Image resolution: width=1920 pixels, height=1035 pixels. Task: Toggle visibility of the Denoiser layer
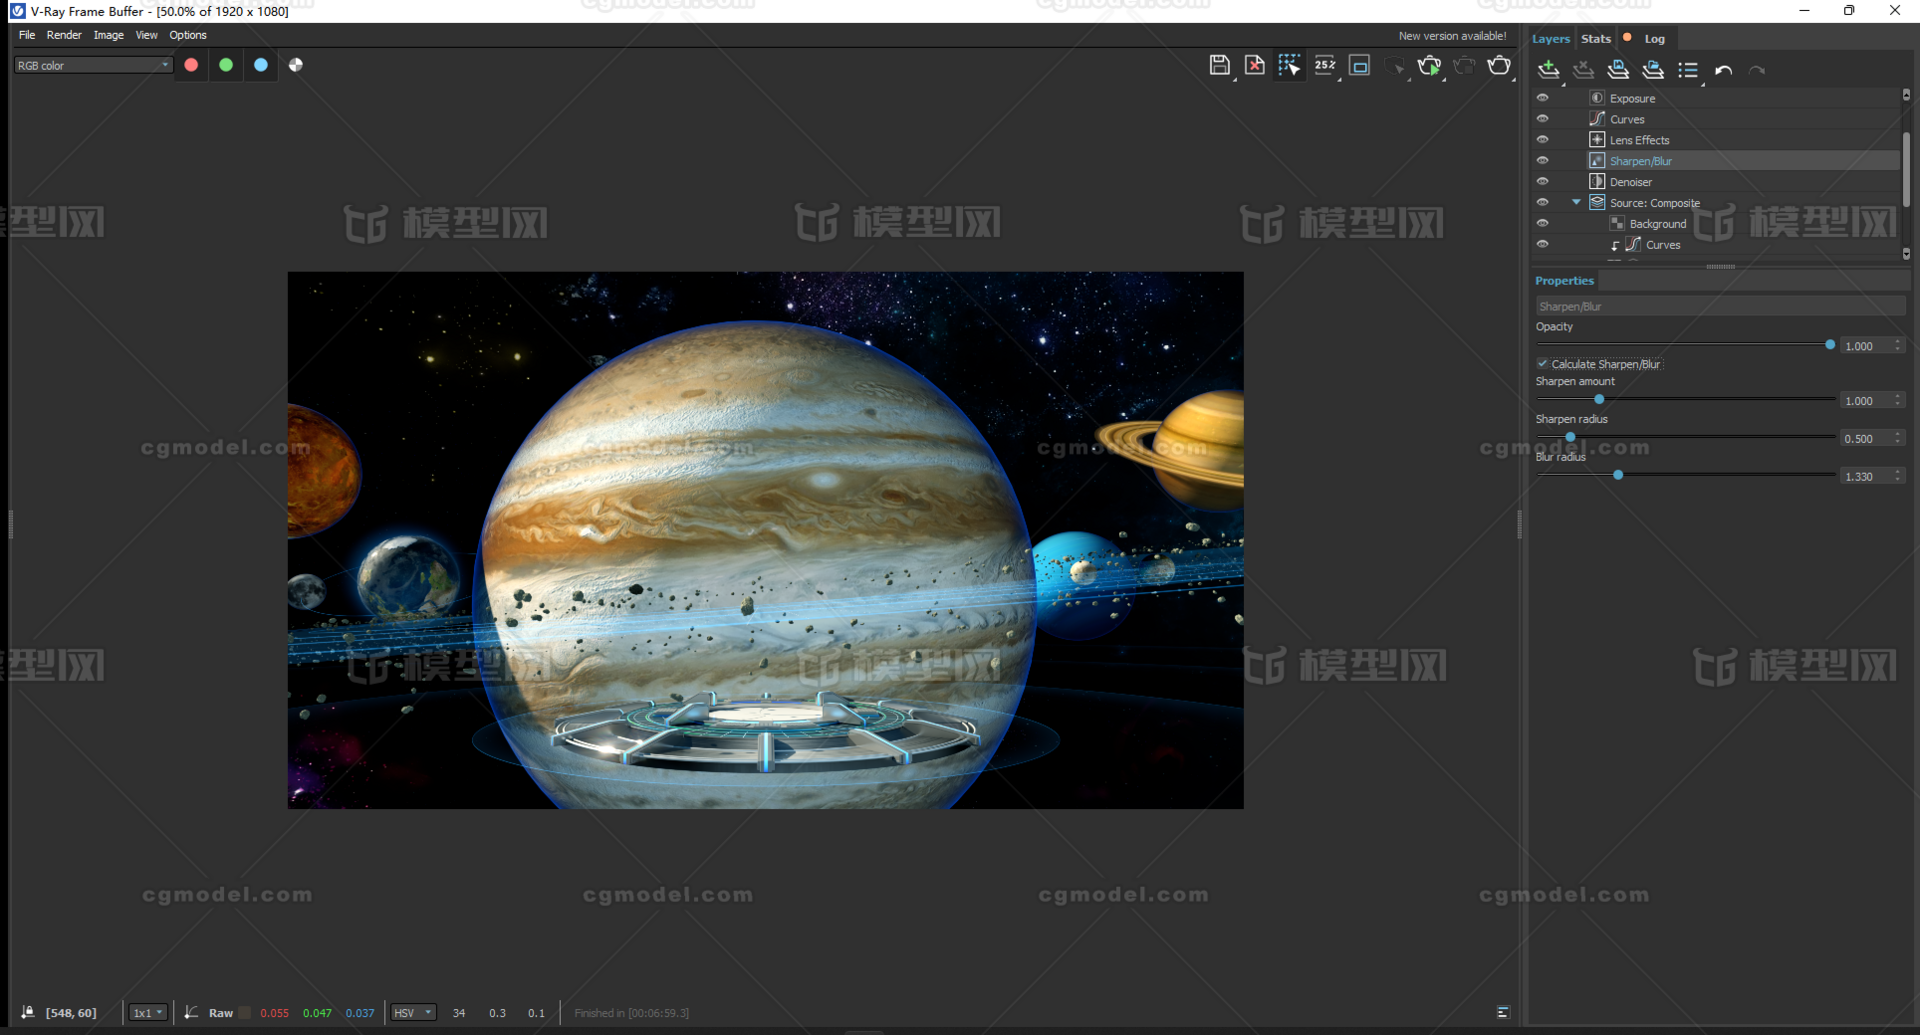(1543, 181)
